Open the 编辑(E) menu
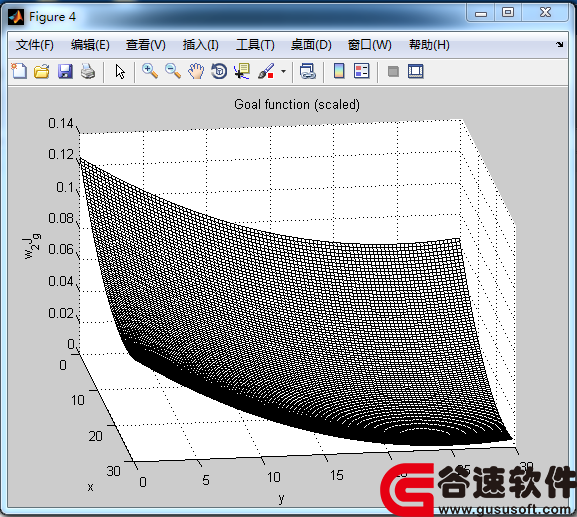 [90, 45]
